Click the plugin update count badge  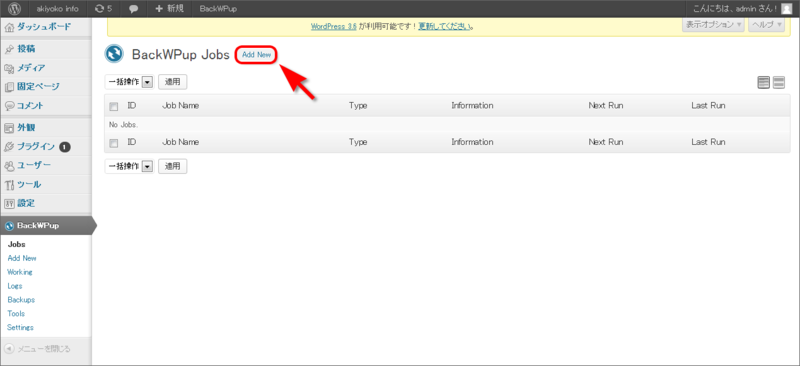pyautogui.click(x=65, y=147)
